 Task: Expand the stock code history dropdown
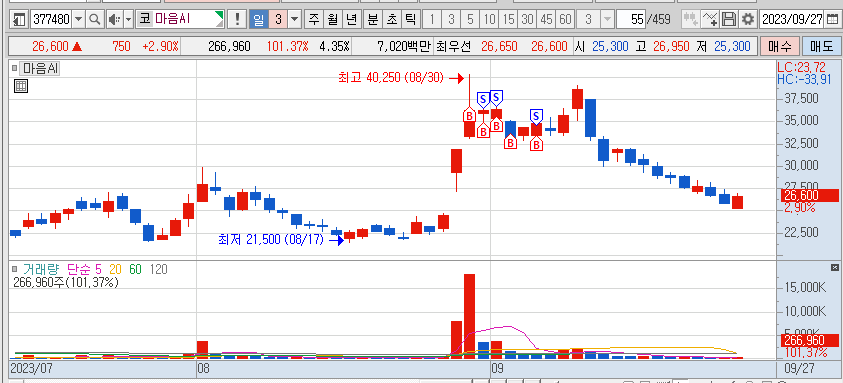[x=78, y=20]
